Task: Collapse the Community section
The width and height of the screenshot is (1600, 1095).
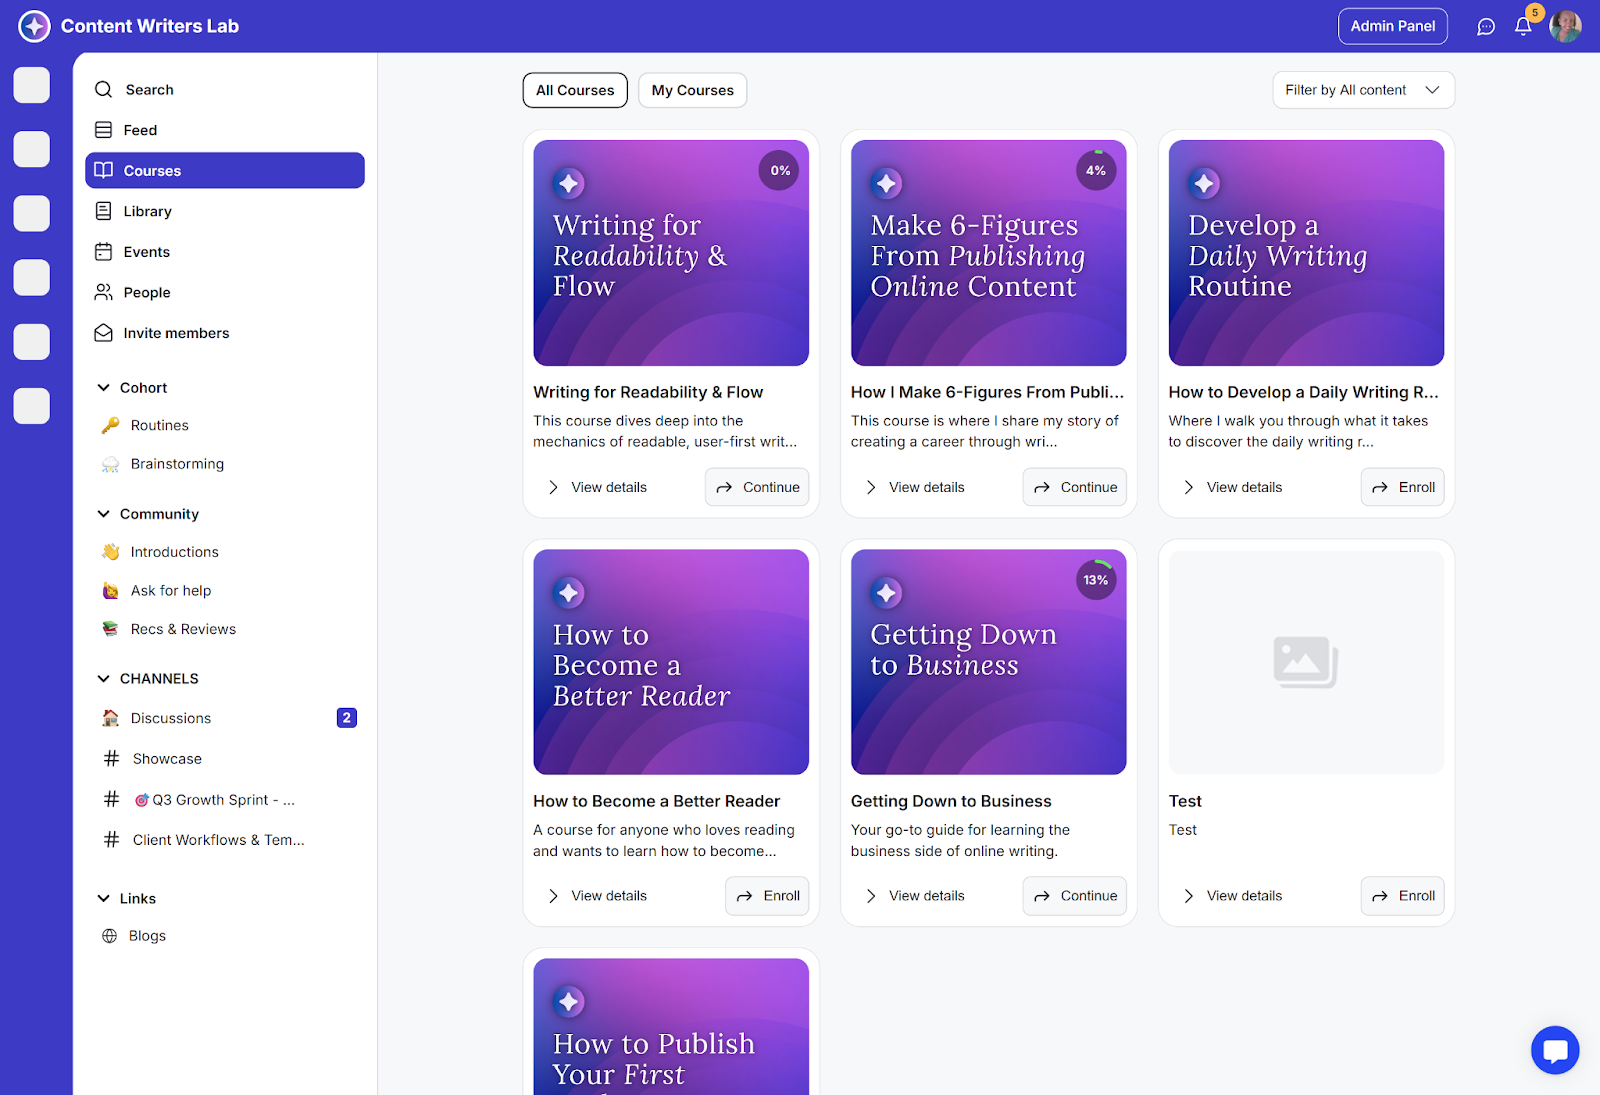Action: click(103, 514)
